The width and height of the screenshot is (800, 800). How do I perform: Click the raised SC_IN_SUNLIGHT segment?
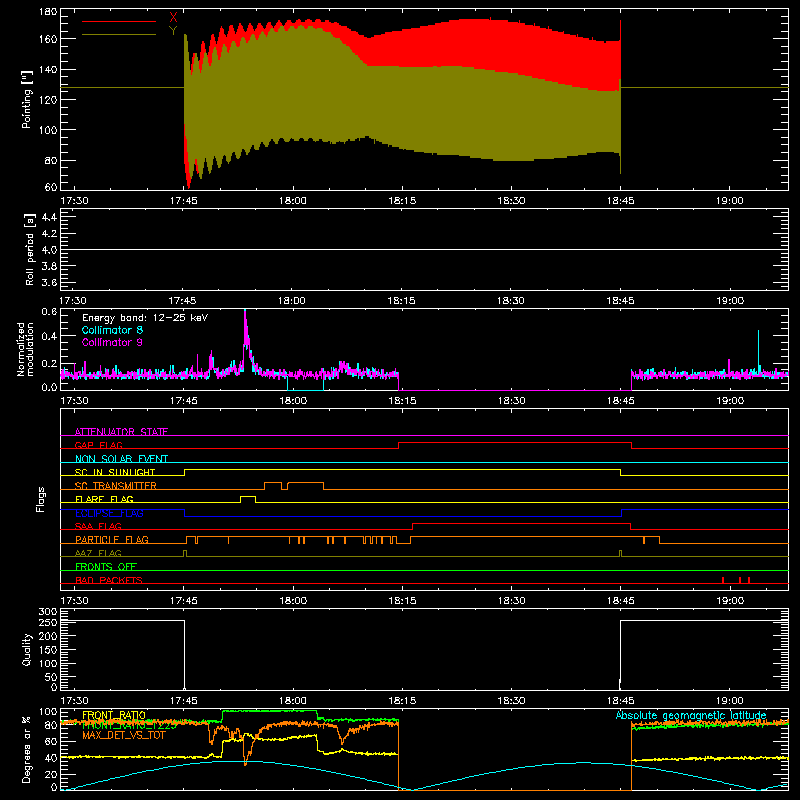point(403,469)
